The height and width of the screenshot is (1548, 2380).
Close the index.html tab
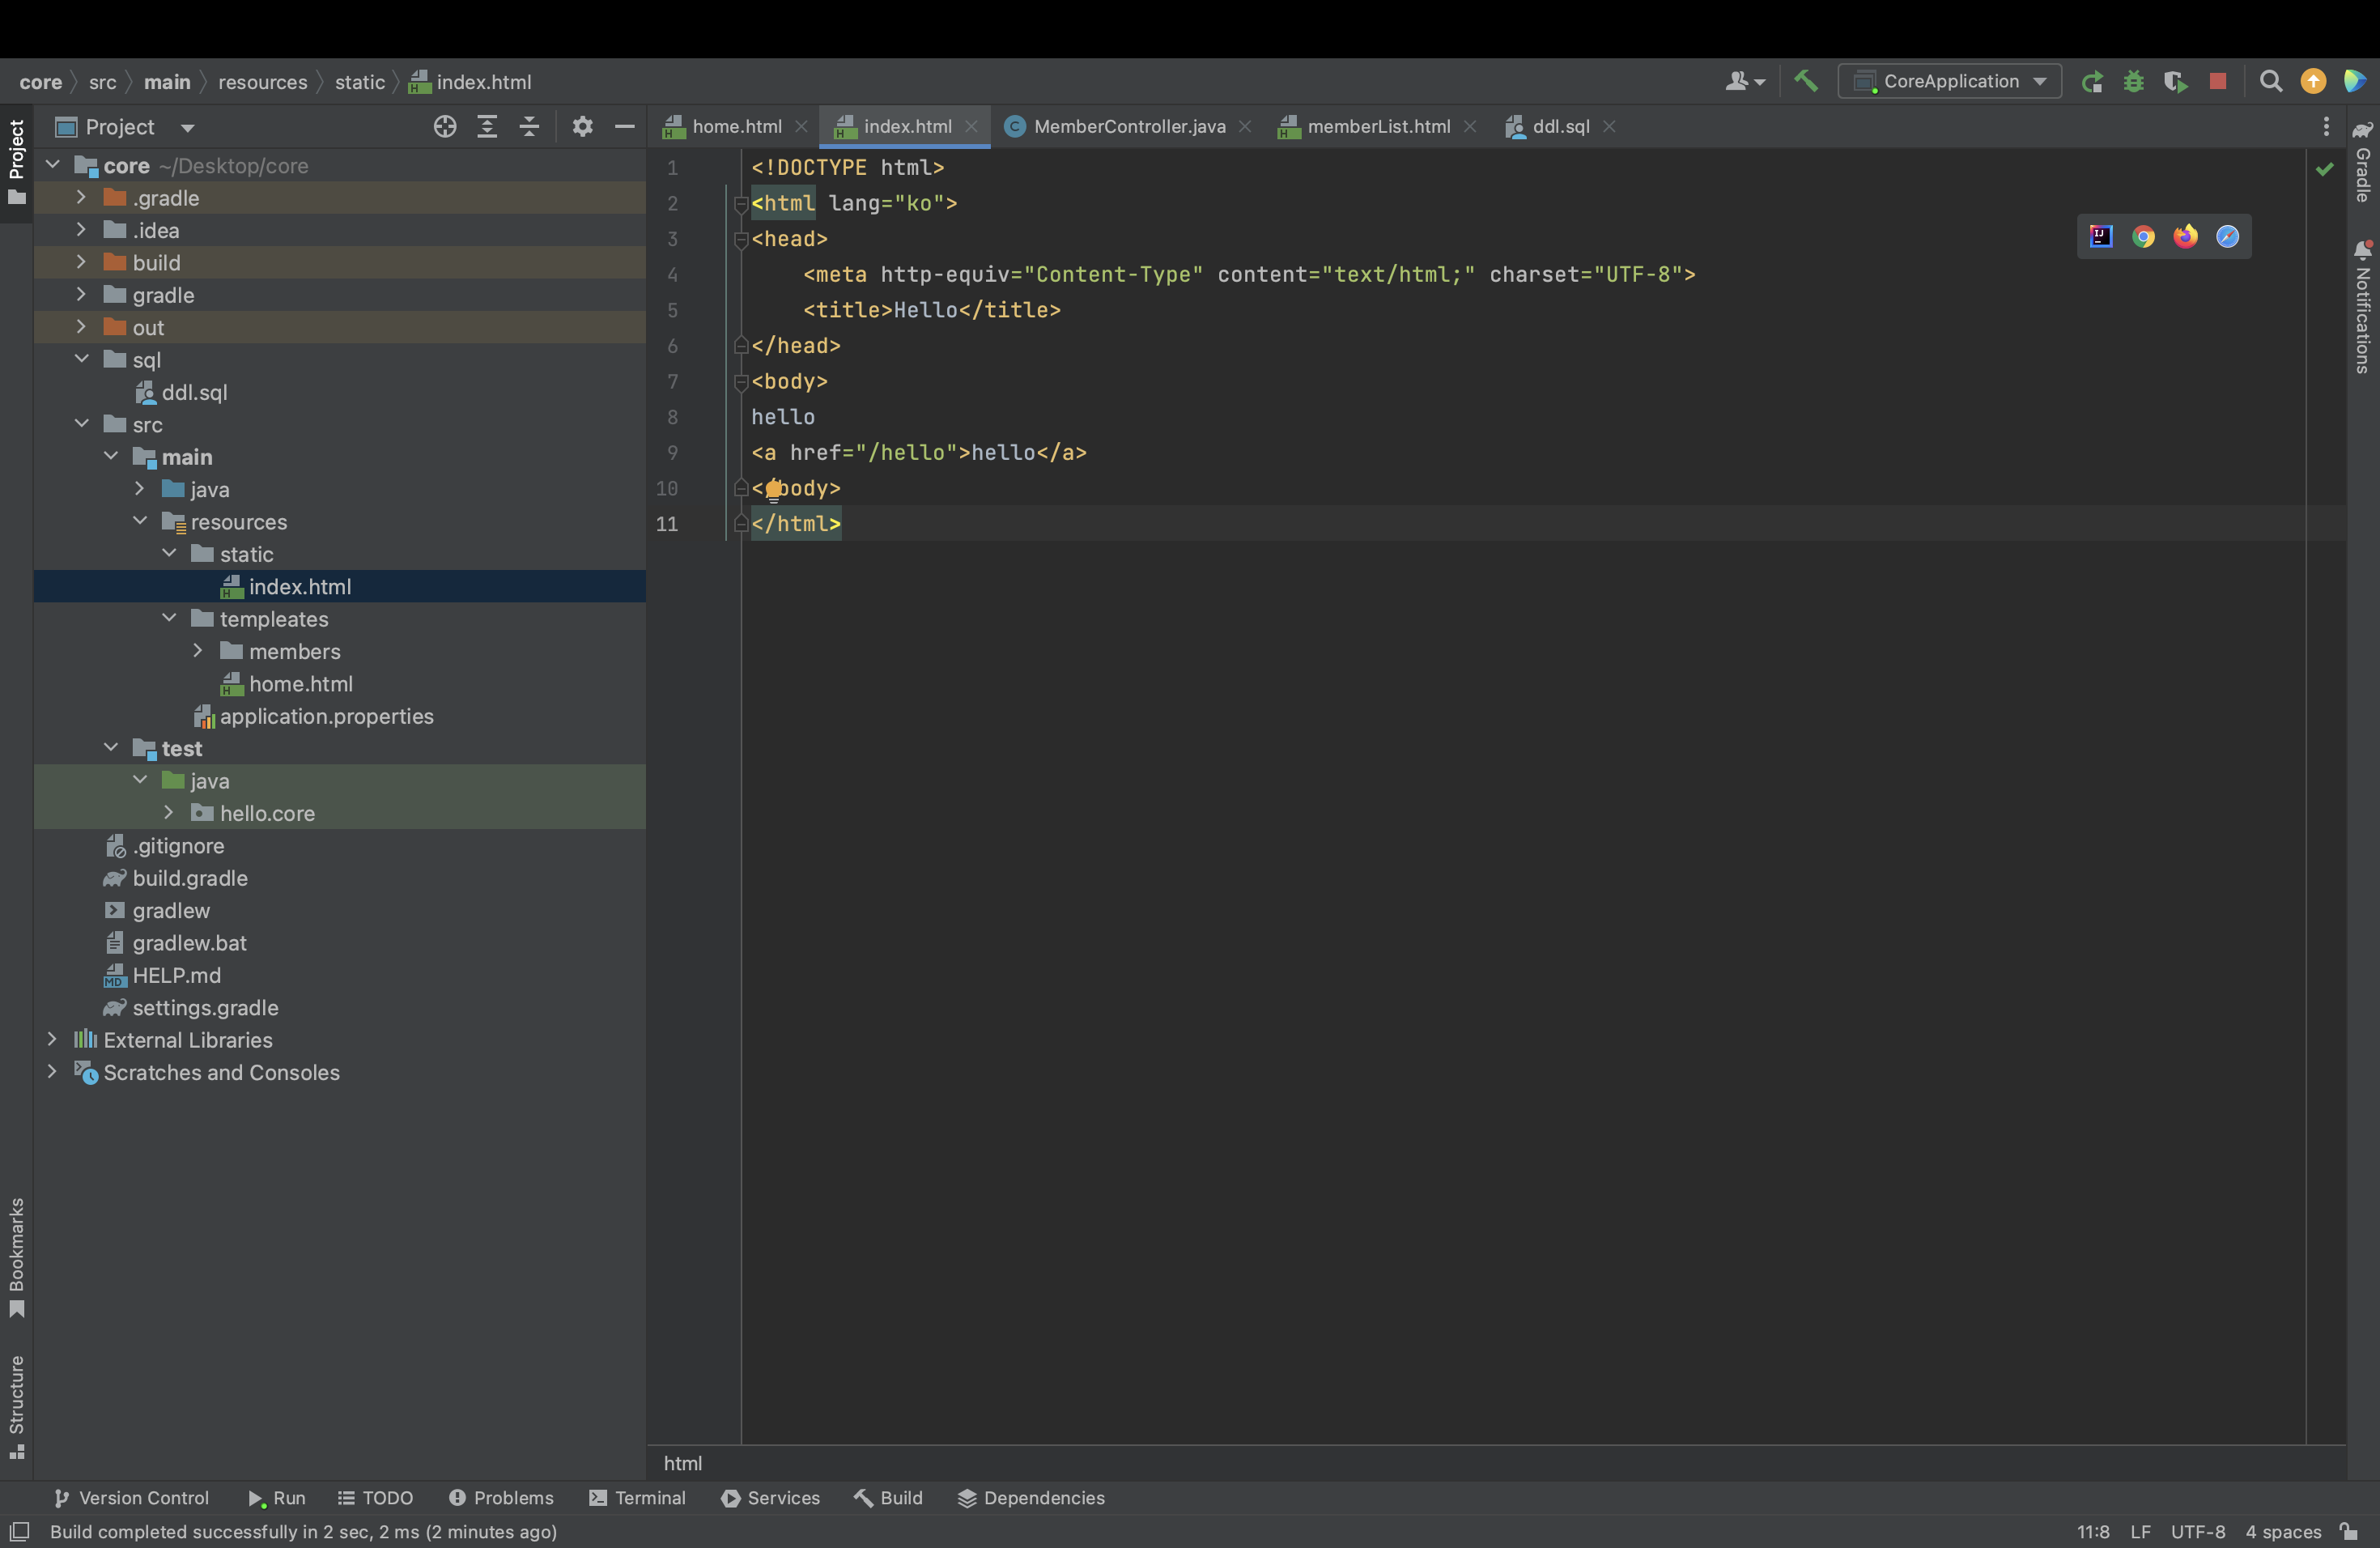pos(971,126)
